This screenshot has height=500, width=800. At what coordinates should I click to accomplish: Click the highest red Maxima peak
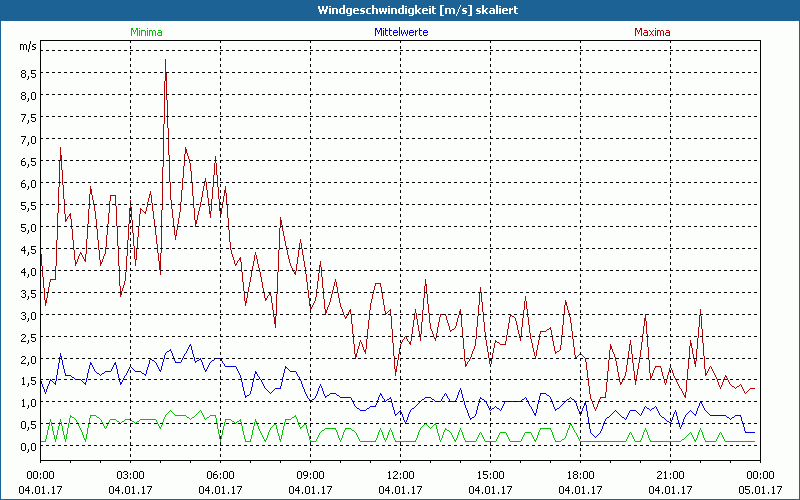pos(165,61)
